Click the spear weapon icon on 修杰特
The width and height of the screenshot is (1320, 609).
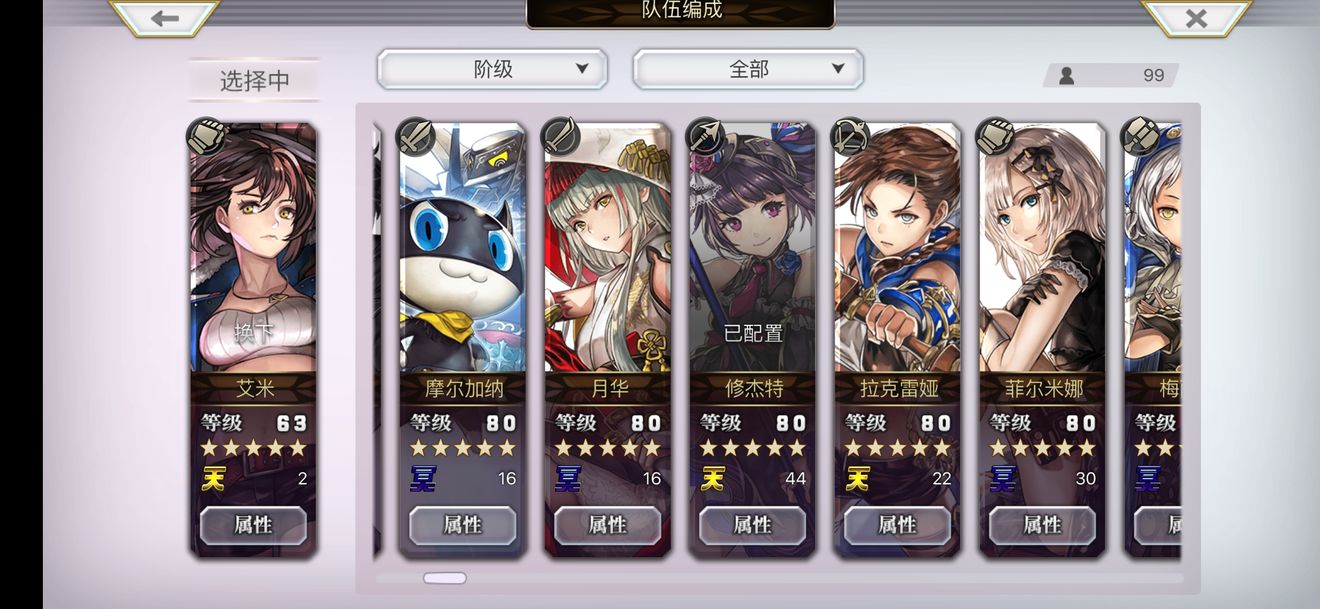[705, 135]
